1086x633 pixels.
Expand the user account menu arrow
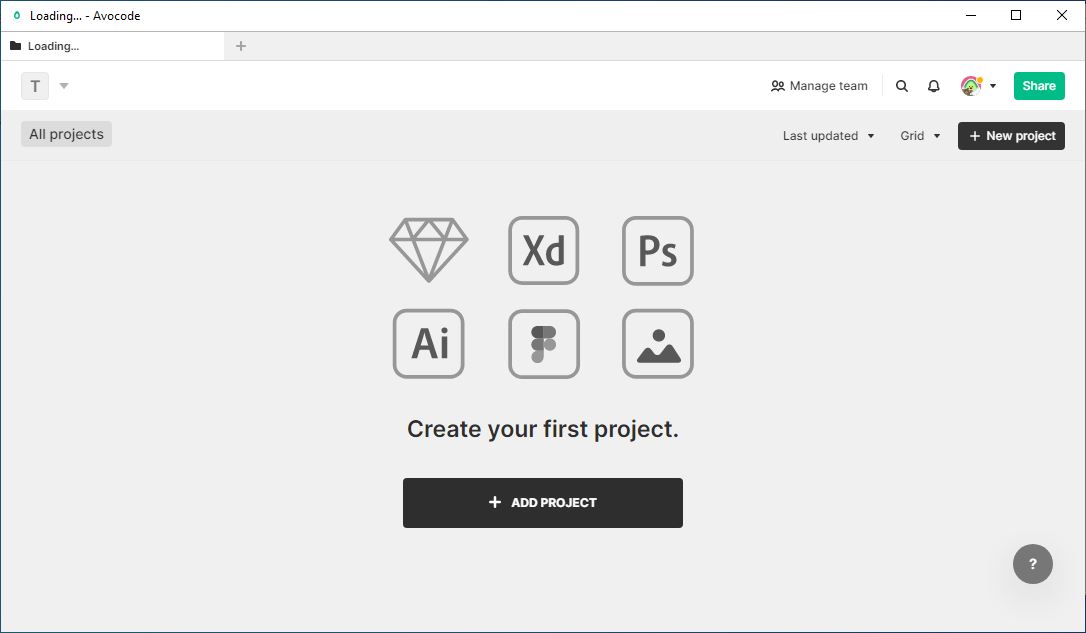[x=993, y=86]
